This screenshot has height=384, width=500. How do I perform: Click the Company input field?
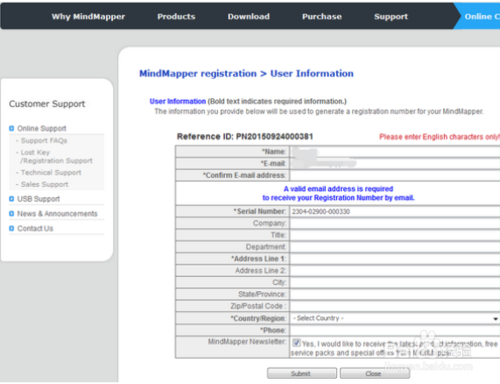pos(395,223)
